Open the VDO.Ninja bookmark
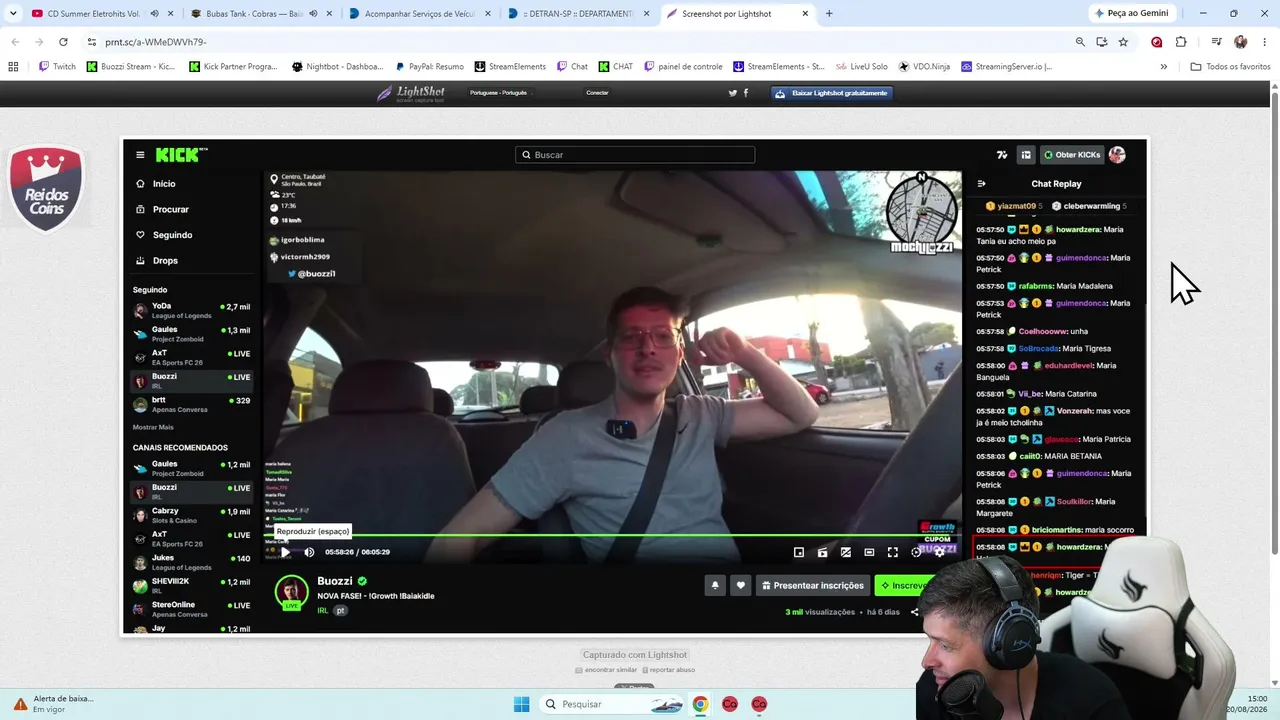This screenshot has width=1280, height=720. [x=924, y=67]
